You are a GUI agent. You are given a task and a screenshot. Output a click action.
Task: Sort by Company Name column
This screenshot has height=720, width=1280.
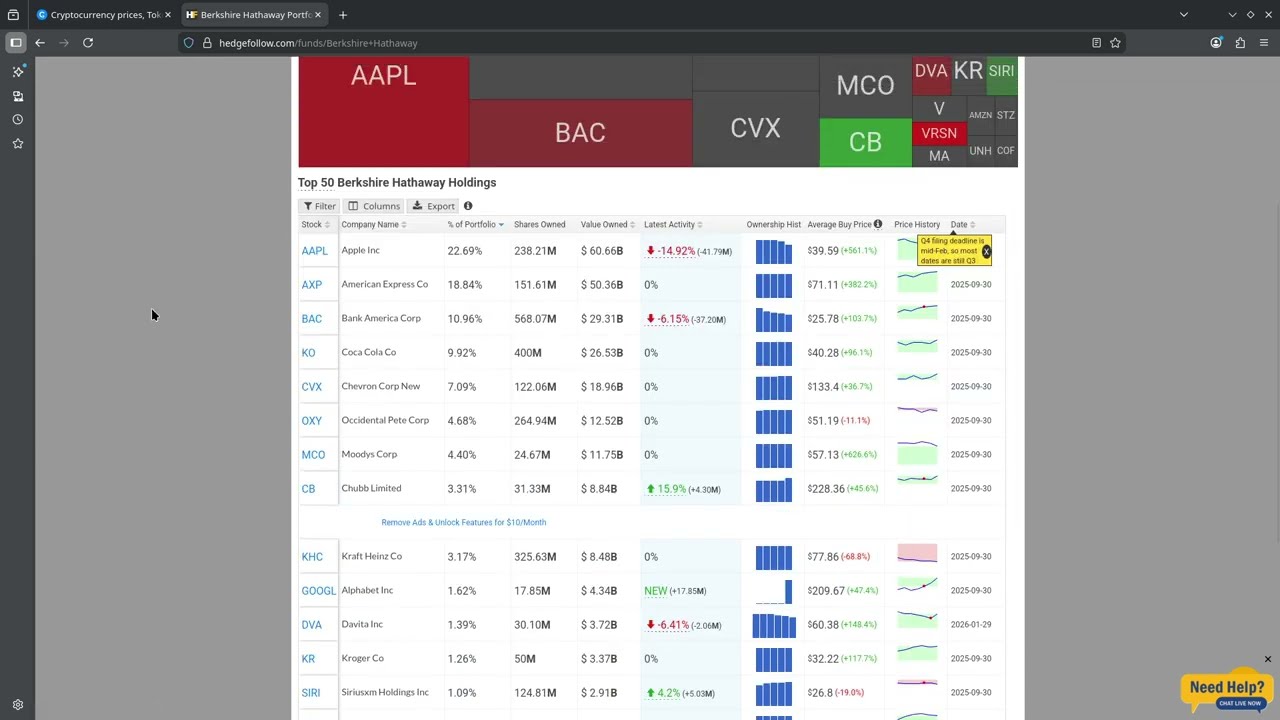click(374, 225)
